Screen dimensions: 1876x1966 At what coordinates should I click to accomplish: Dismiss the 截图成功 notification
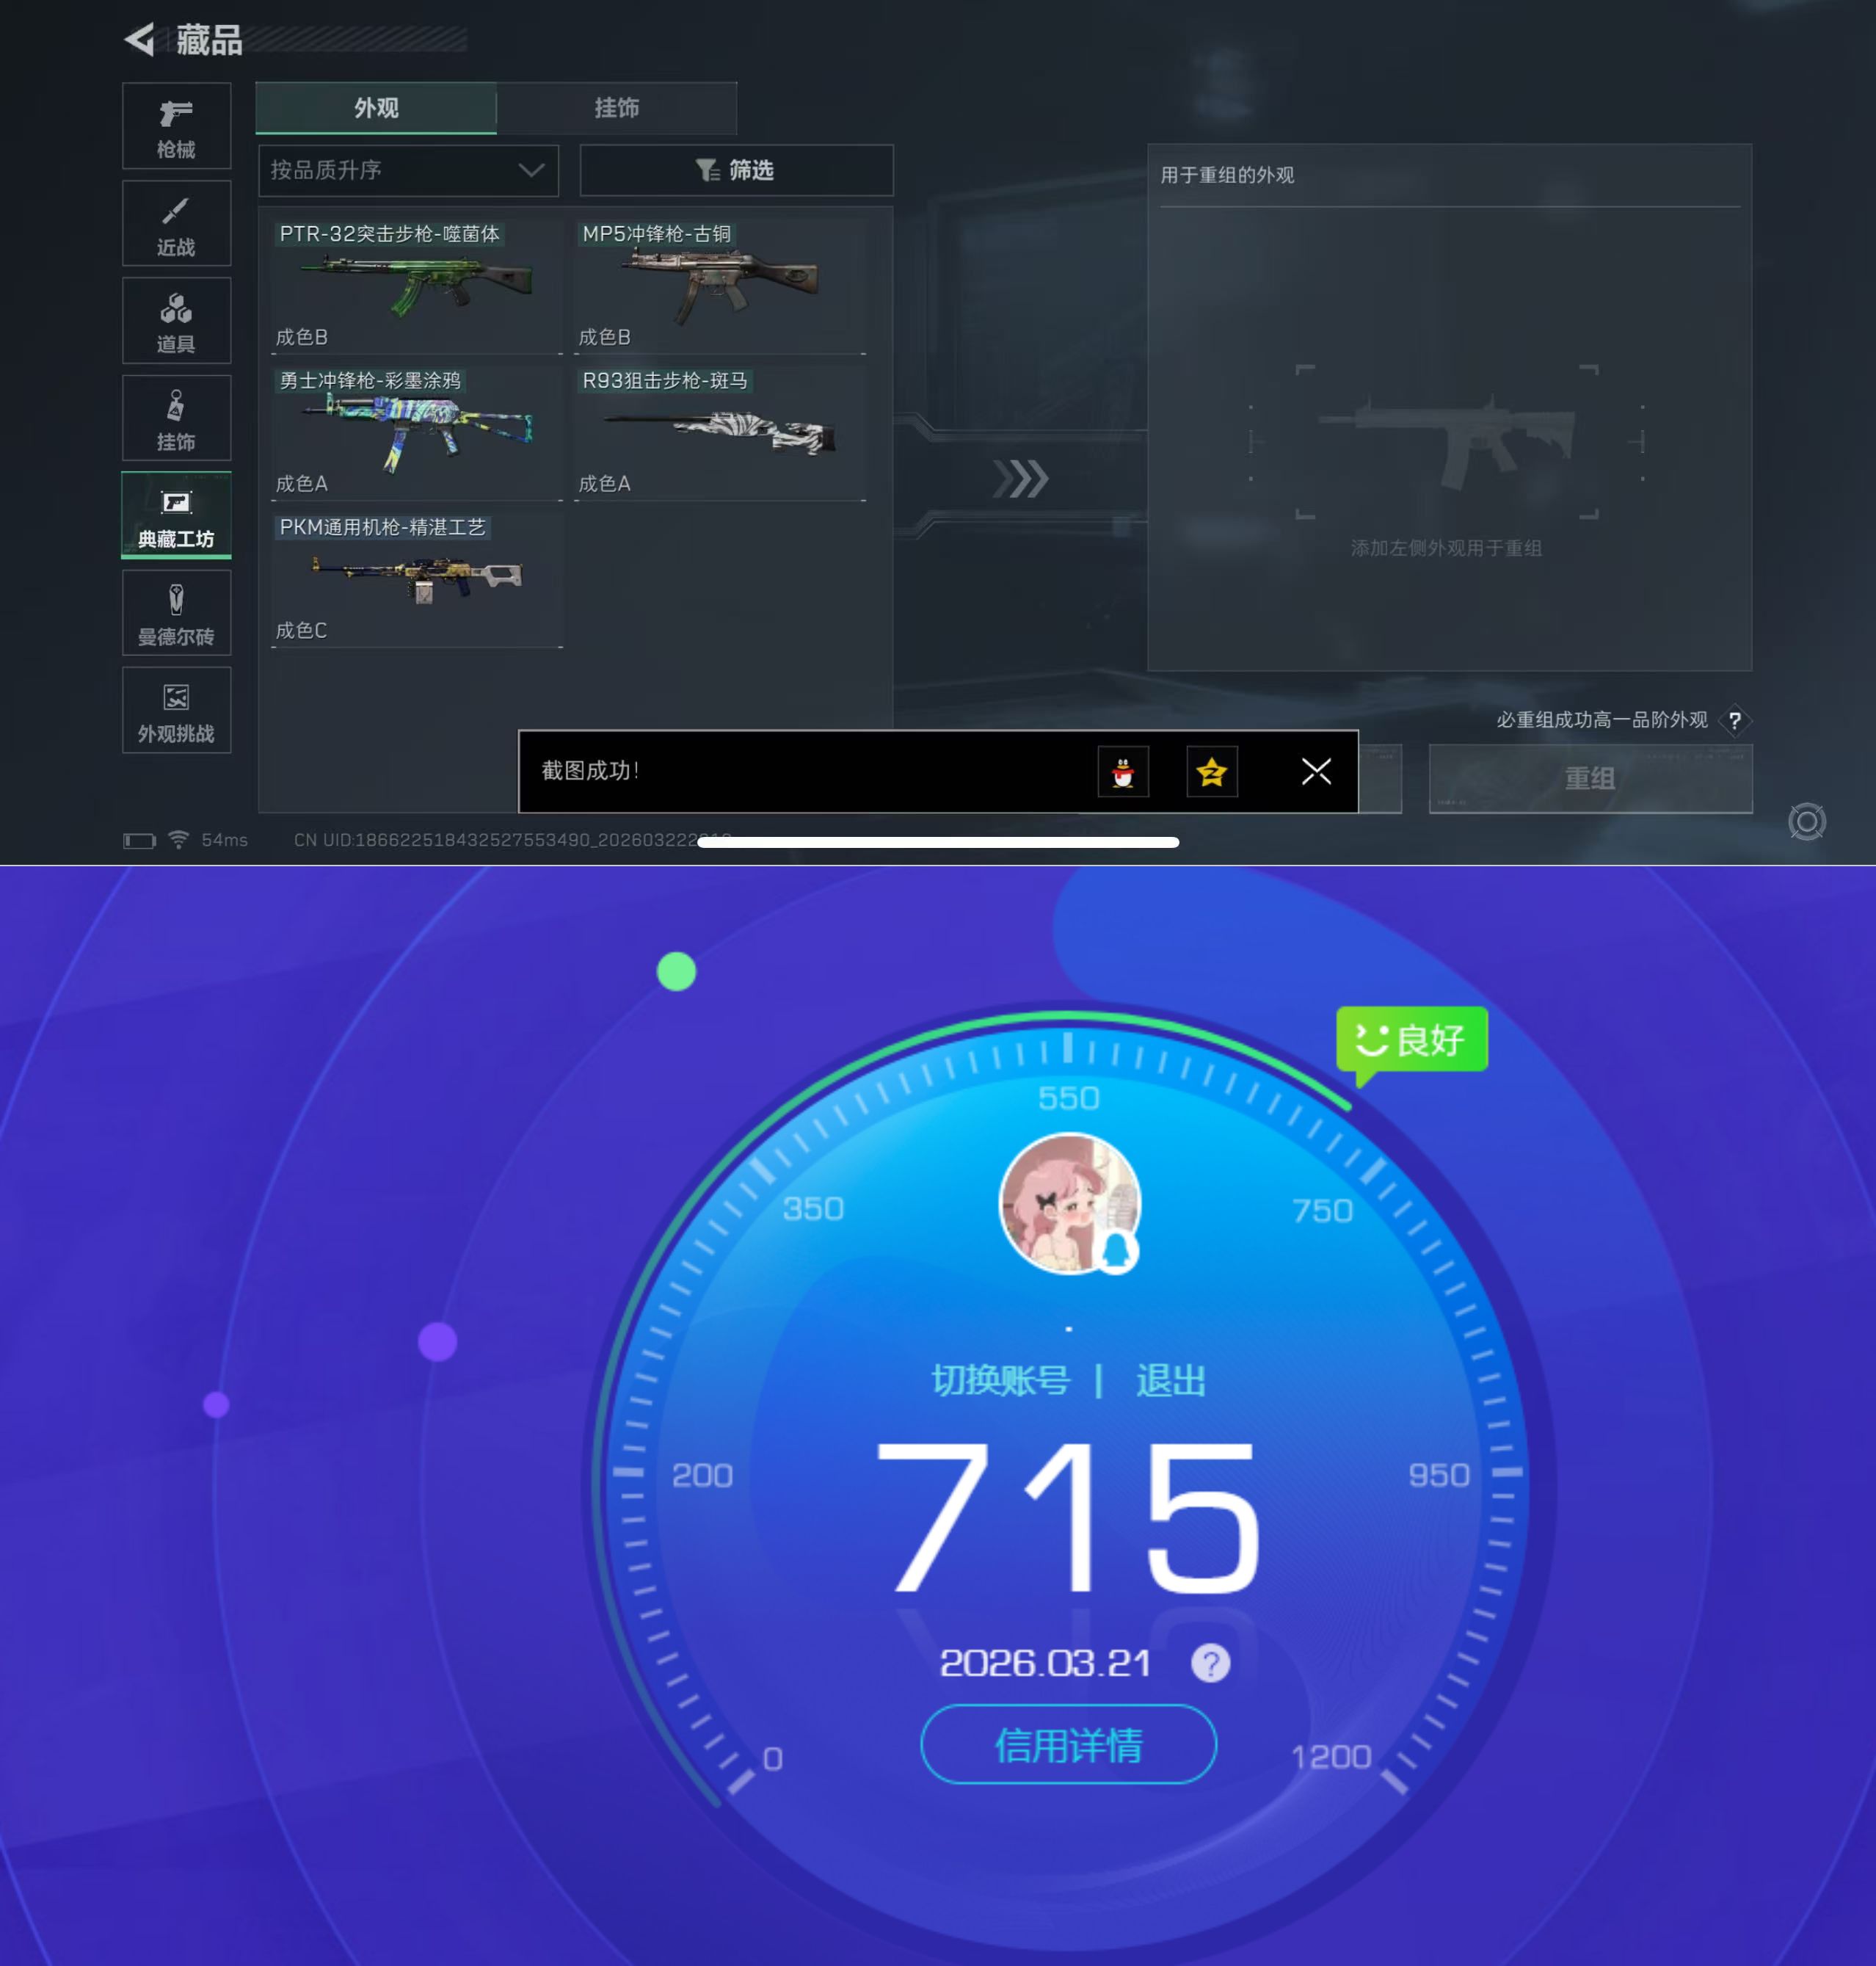[1315, 771]
